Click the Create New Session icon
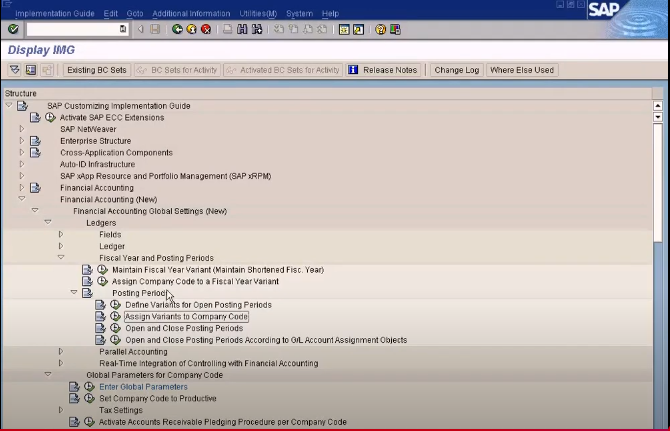Screen dimensions: 670x431 pyautogui.click(x=344, y=29)
